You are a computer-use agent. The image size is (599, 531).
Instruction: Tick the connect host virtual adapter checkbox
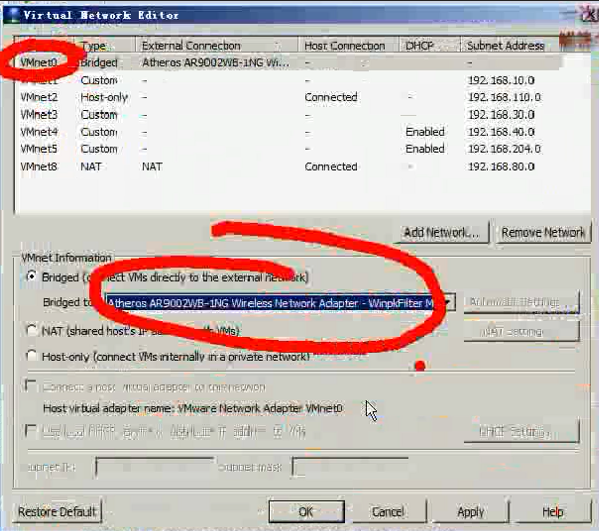coord(31,385)
